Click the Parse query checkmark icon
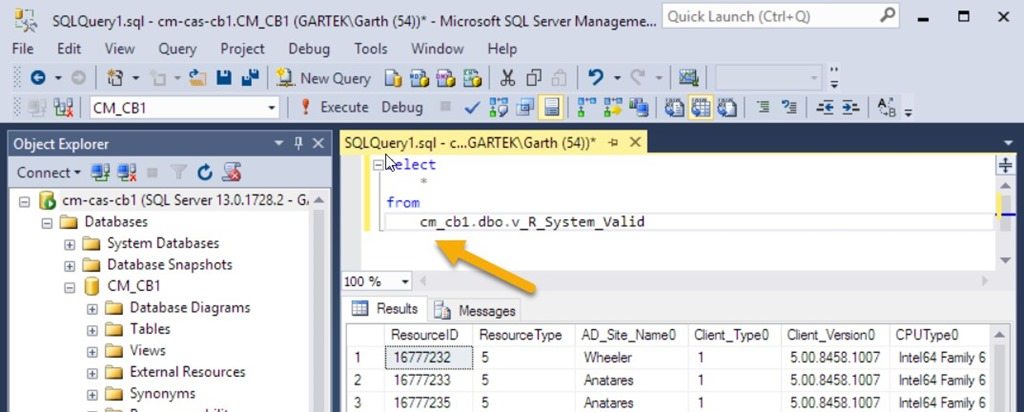This screenshot has height=412, width=1024. pos(473,107)
